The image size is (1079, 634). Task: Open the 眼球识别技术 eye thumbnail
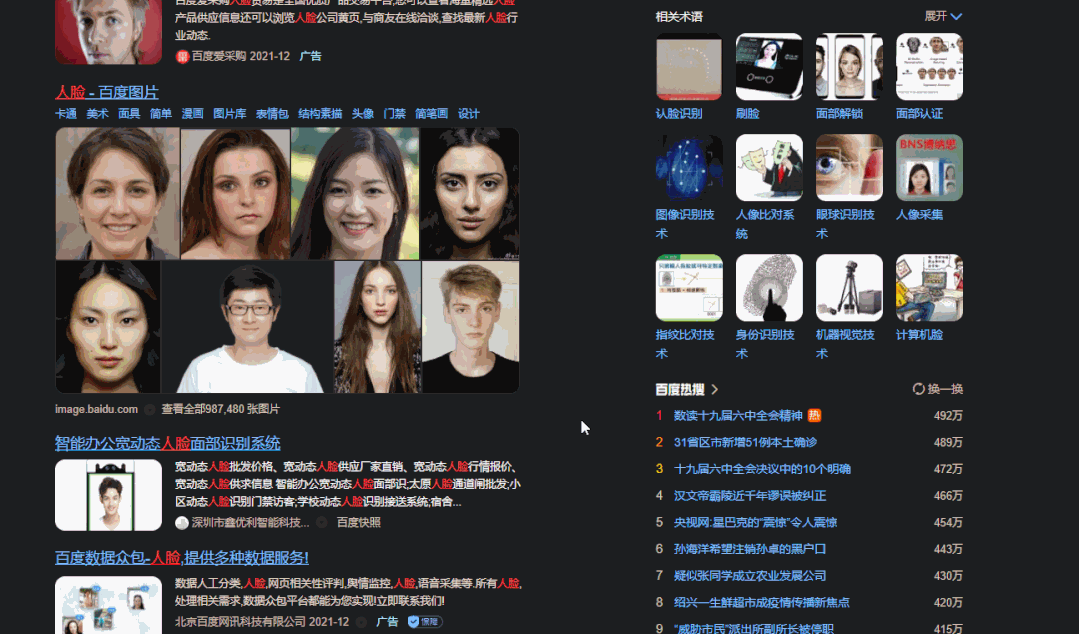click(849, 167)
